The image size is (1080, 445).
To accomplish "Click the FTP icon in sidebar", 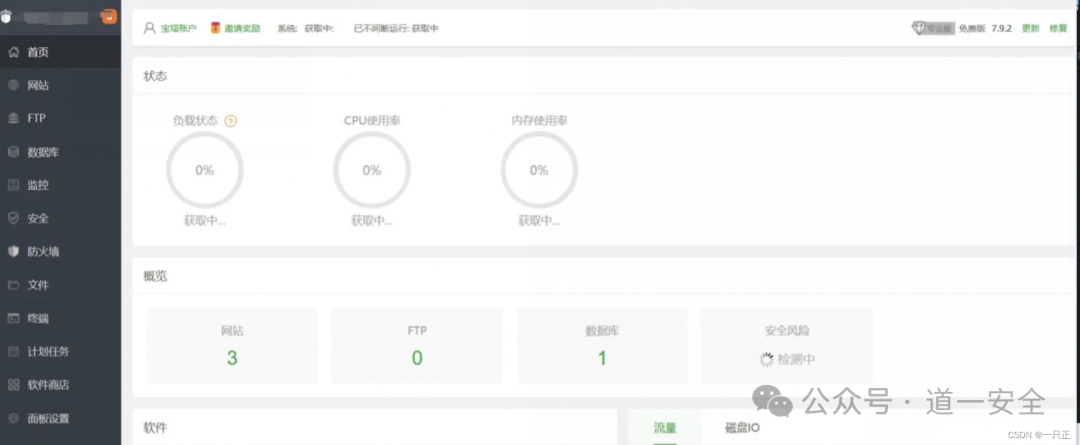I will pos(14,118).
